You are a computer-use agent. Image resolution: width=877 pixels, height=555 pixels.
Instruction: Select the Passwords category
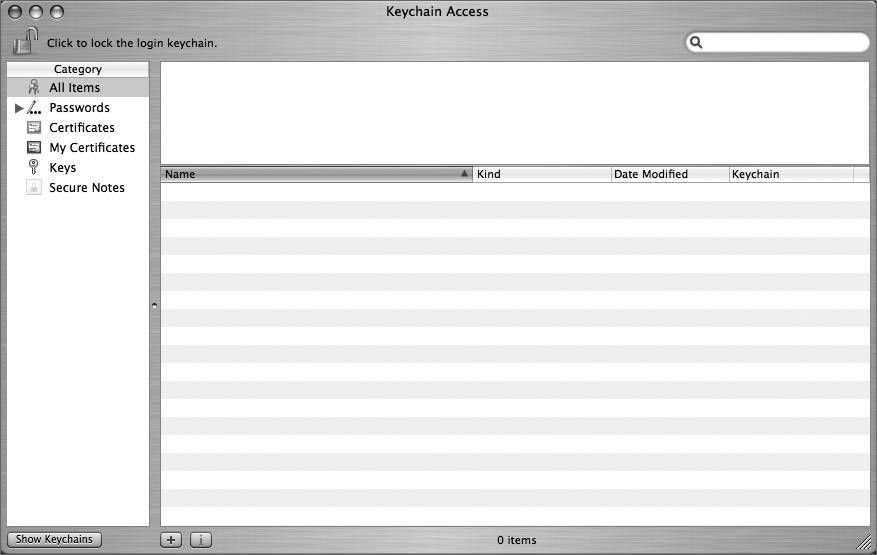78,107
